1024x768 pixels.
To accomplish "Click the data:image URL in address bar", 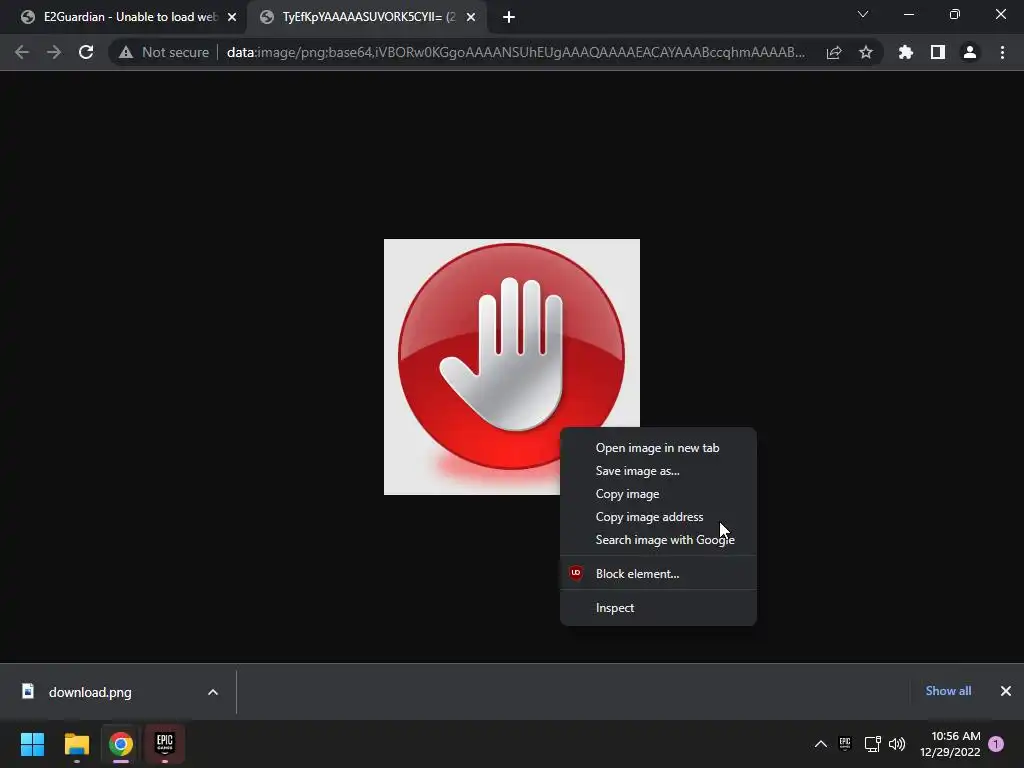I will (x=515, y=52).
